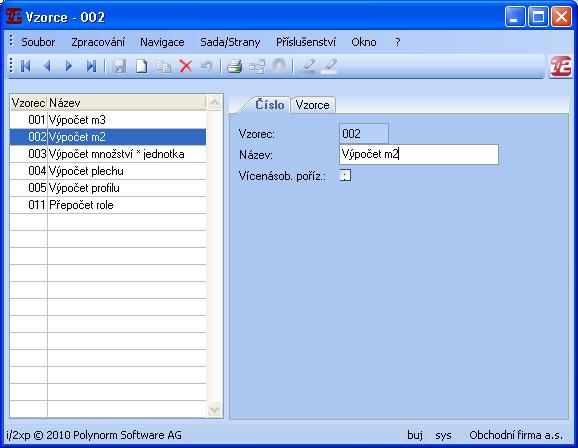Print using the printer icon

(234, 66)
